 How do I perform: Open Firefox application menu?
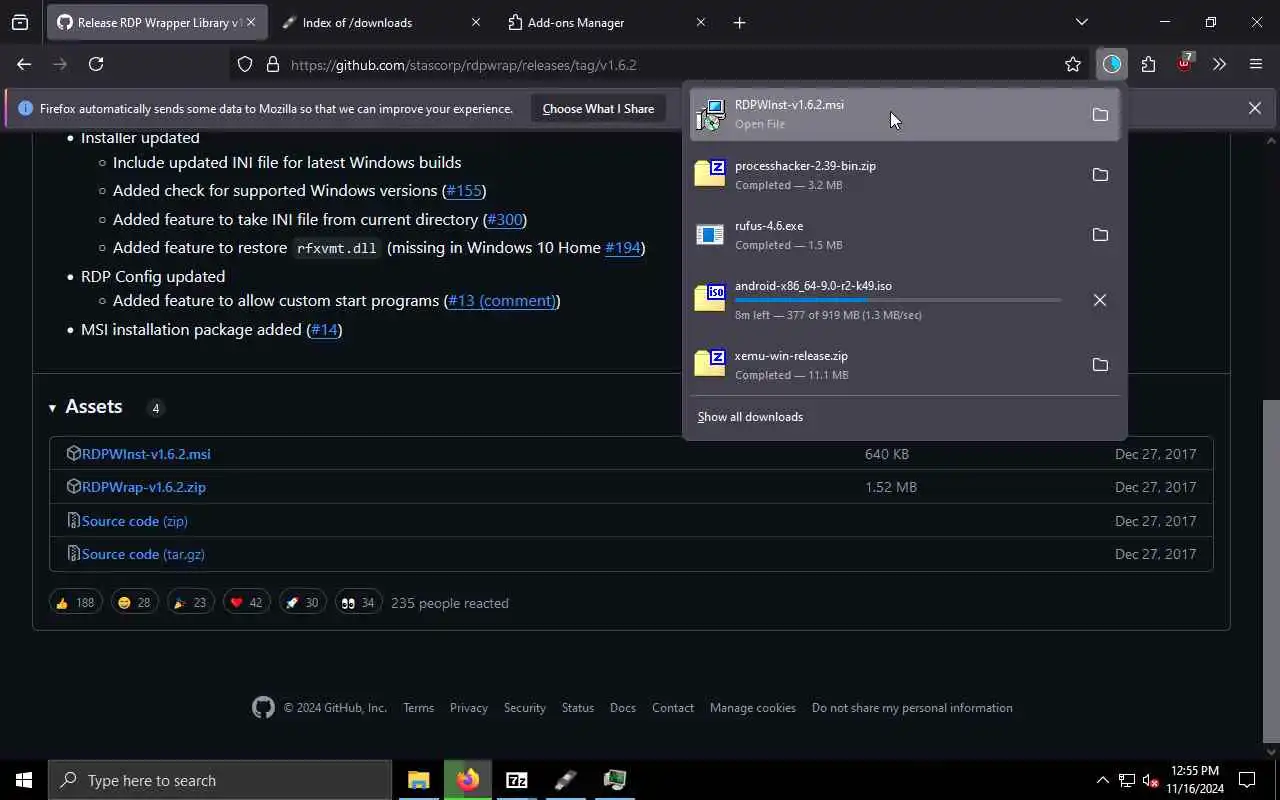pos(1256,64)
